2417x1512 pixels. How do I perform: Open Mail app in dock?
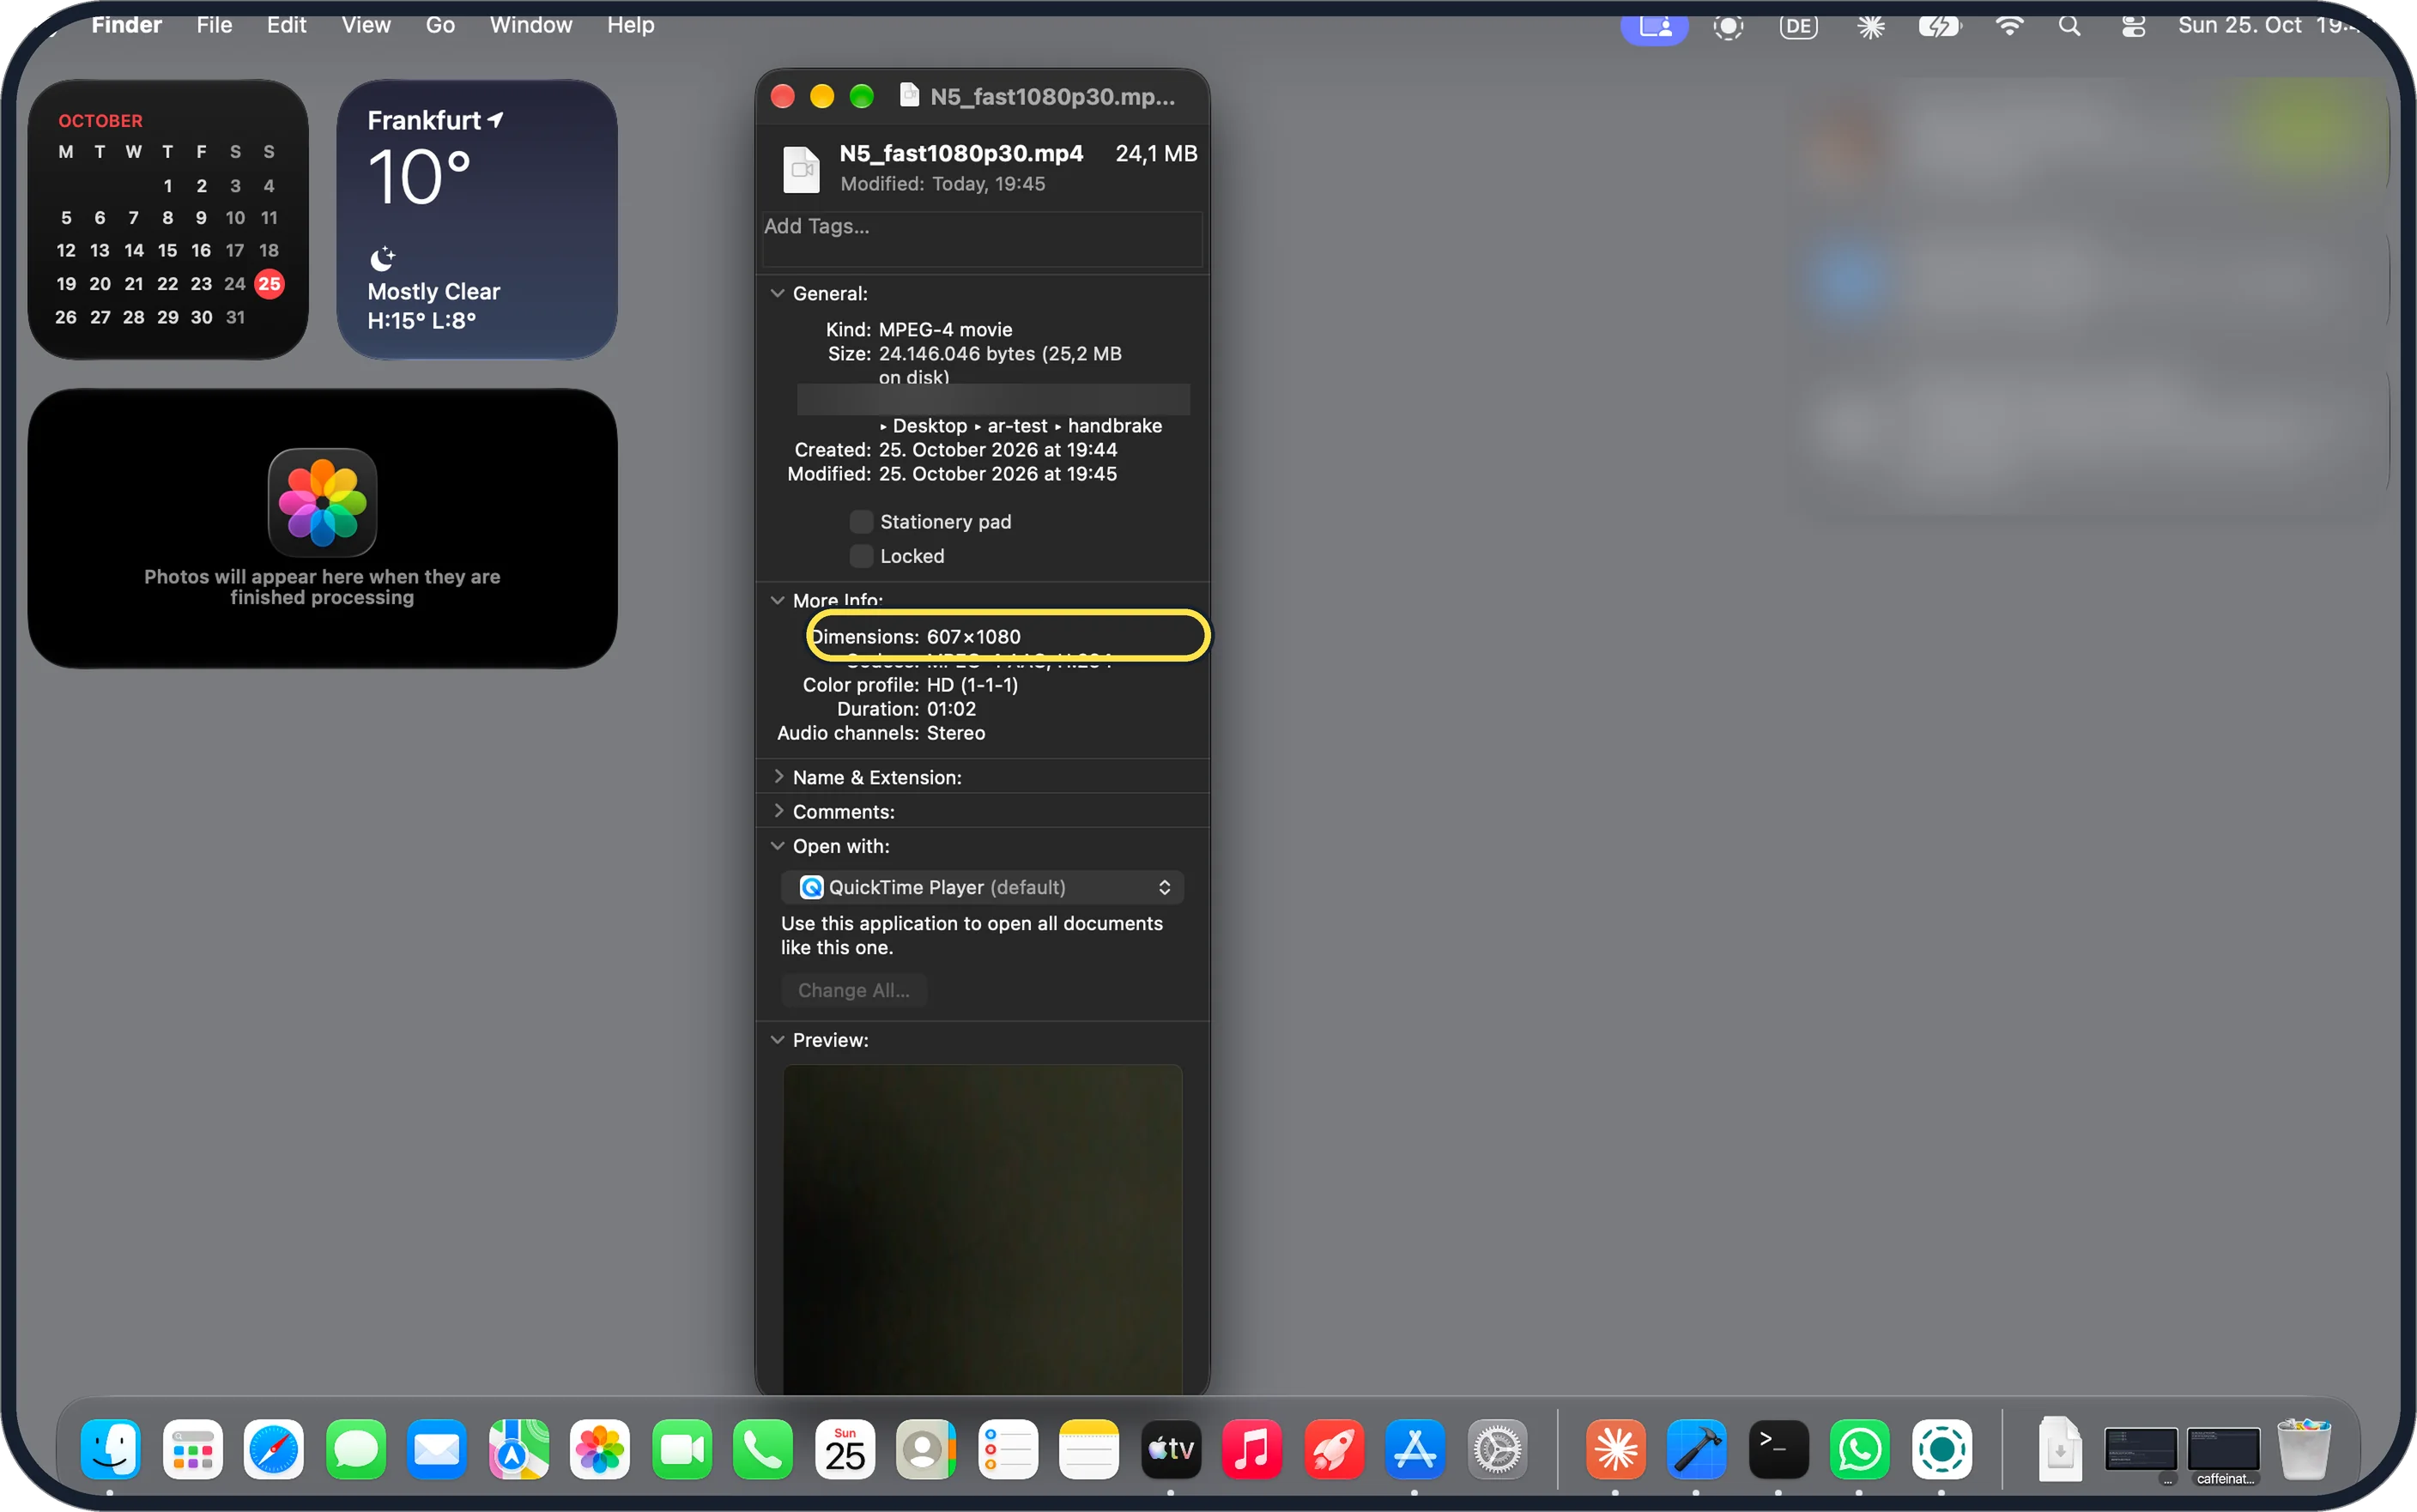tap(437, 1449)
